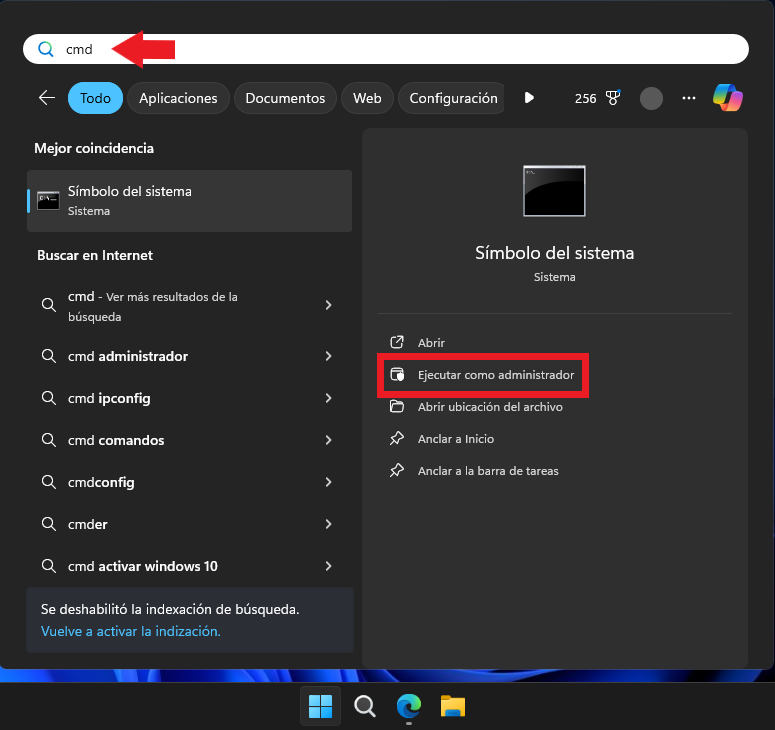This screenshot has width=775, height=730.
Task: Launch Microsoft Edge from taskbar
Action: click(x=409, y=706)
